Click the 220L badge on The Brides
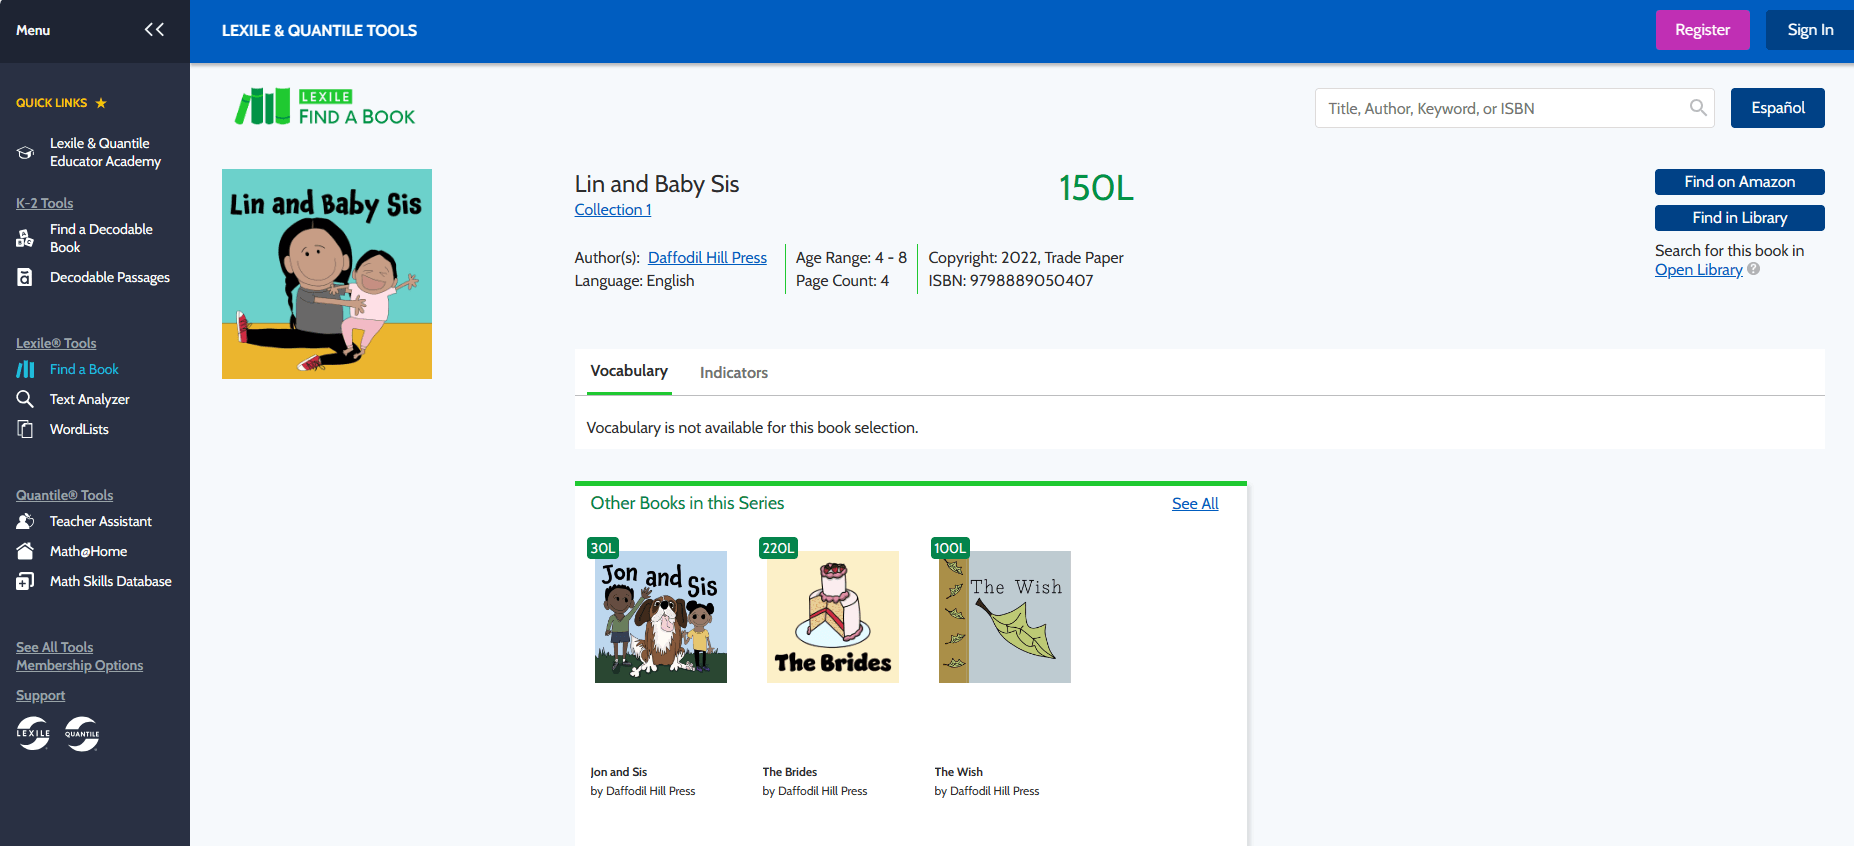The width and height of the screenshot is (1854, 846). [x=778, y=548]
